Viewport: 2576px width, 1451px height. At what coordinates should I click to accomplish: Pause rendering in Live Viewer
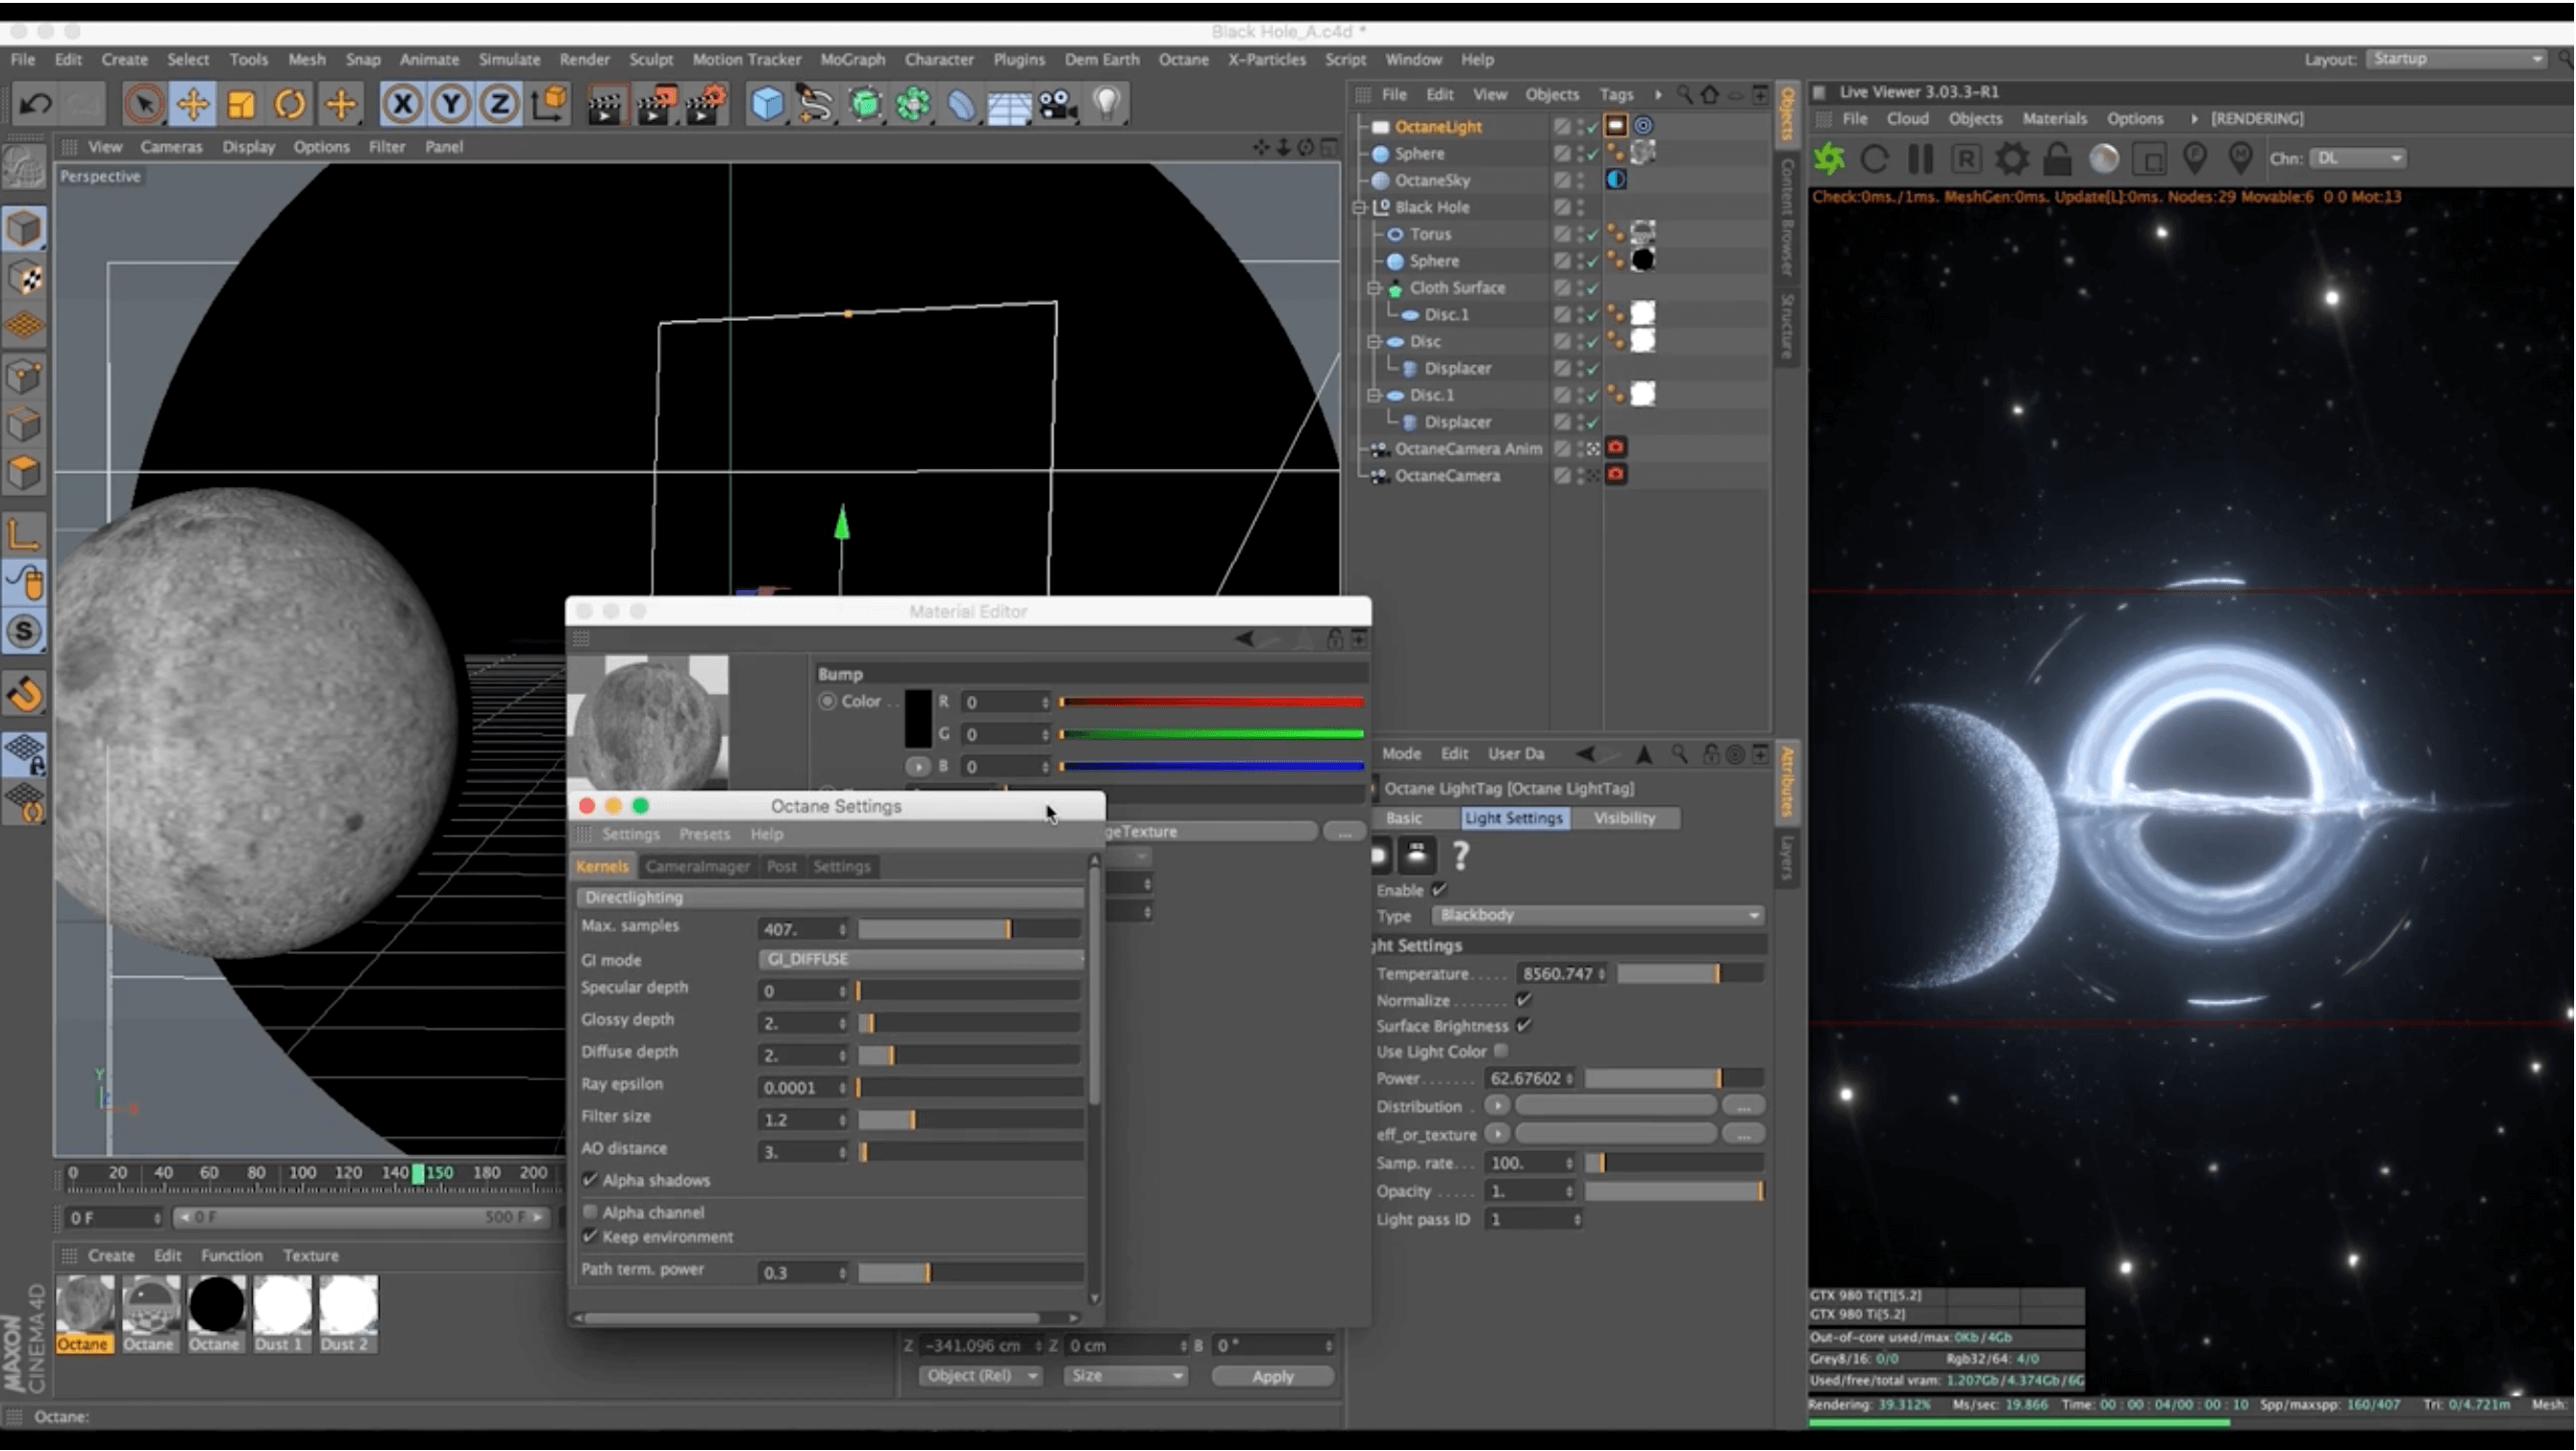pos(1920,159)
